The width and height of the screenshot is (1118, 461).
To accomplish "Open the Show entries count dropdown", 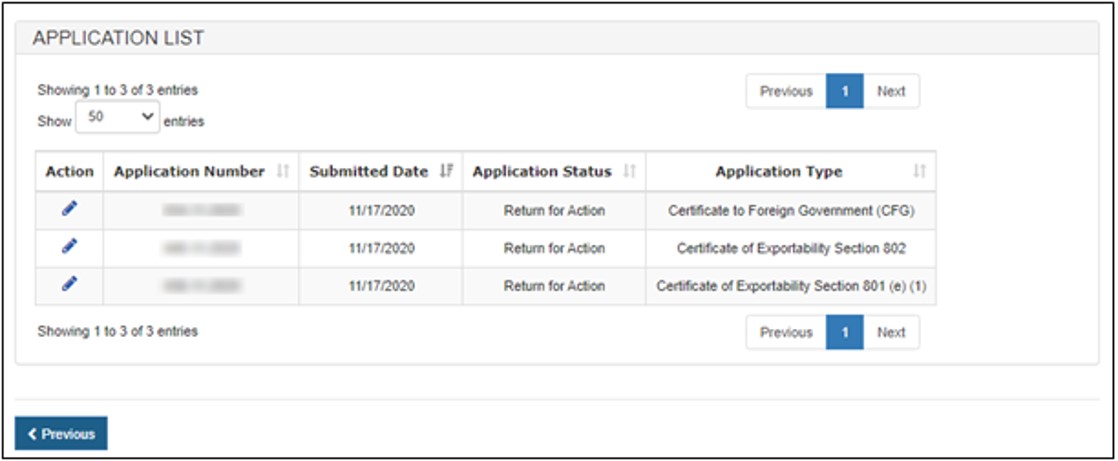I will pyautogui.click(x=117, y=118).
